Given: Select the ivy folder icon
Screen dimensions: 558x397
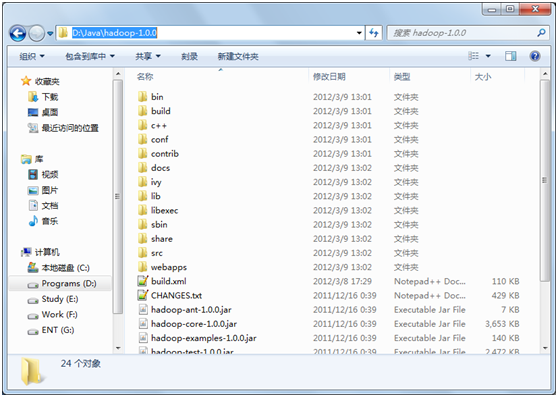Looking at the screenshot, I should pos(142,182).
